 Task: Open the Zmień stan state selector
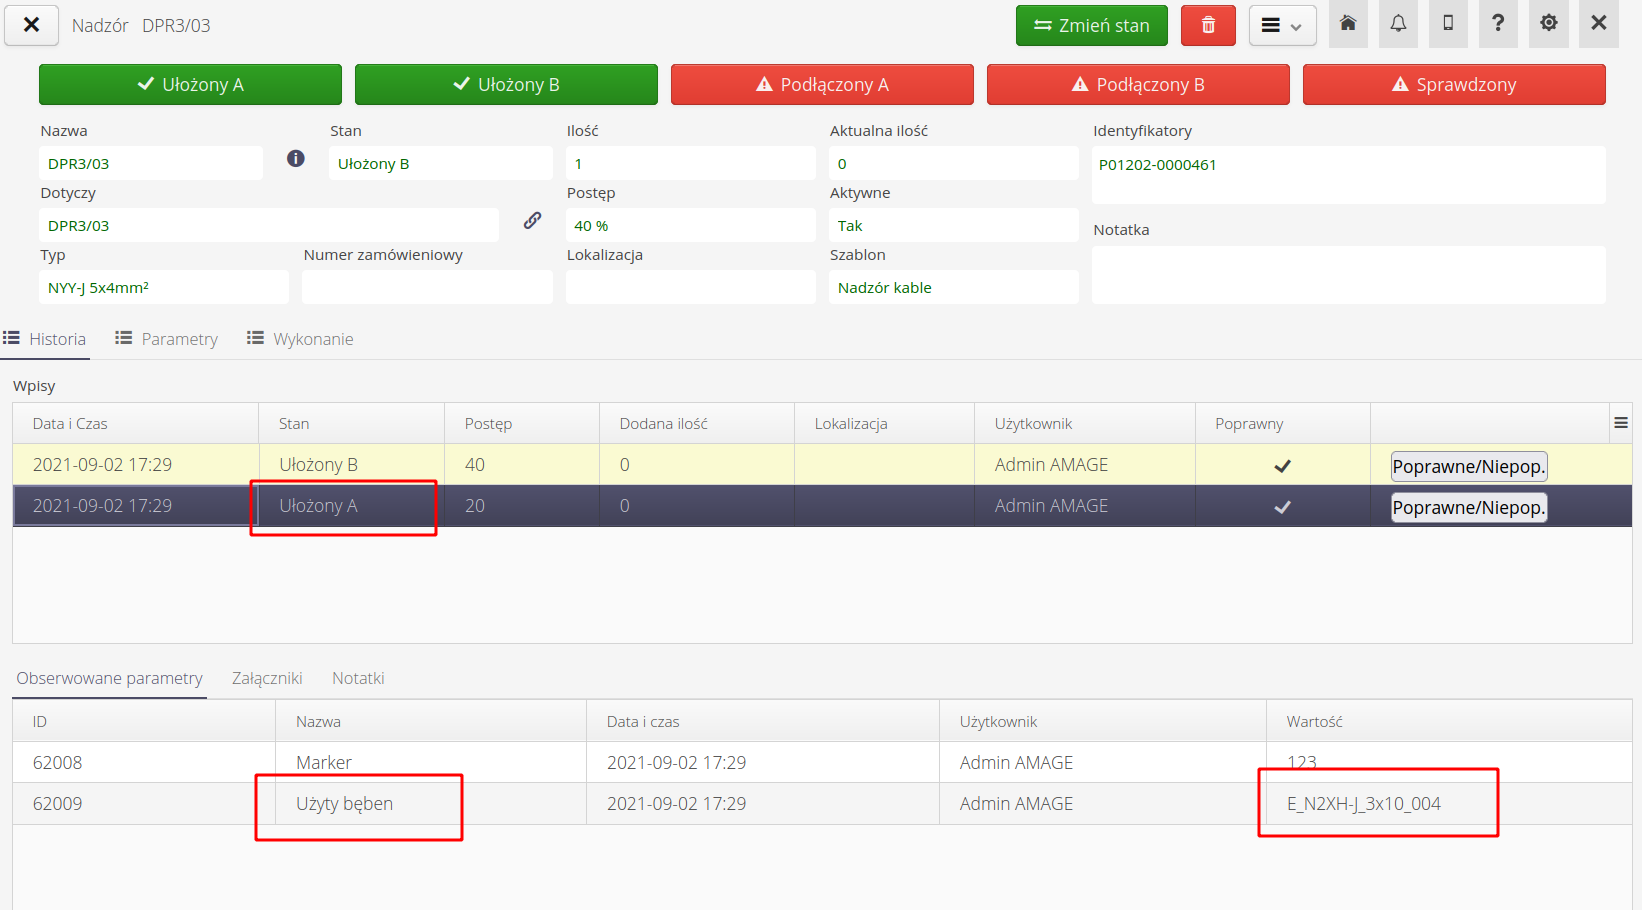[1091, 26]
